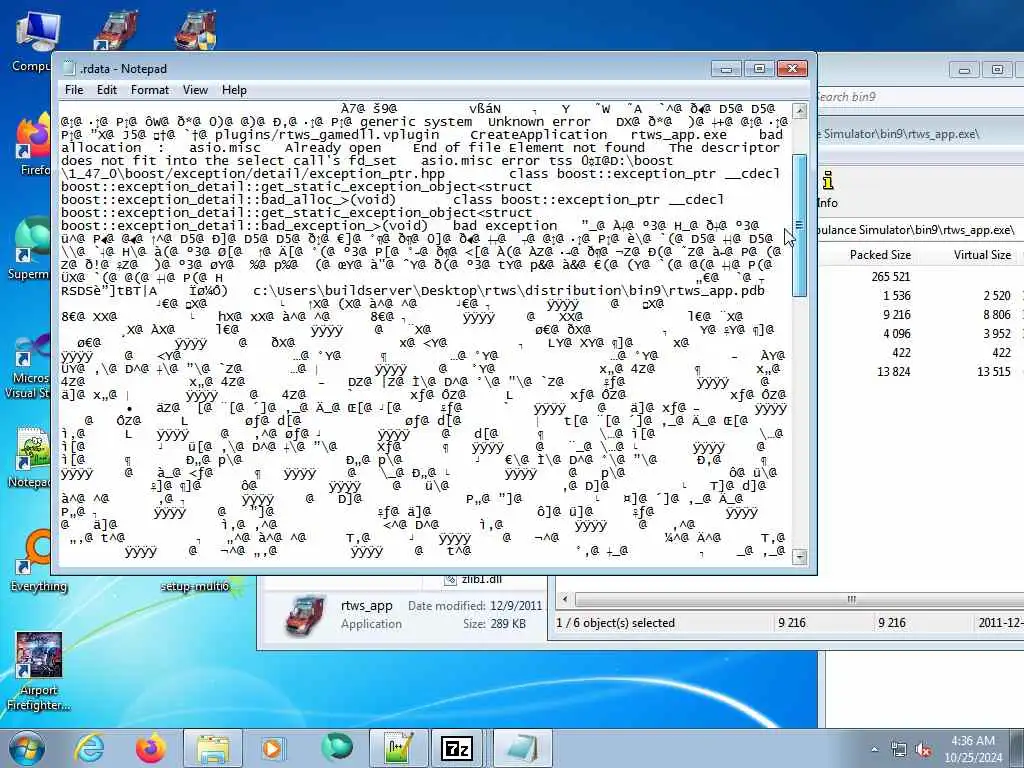Click the Info button in 7-Zip toolbar
Viewport: 1024px width, 768px height.
coord(827,189)
